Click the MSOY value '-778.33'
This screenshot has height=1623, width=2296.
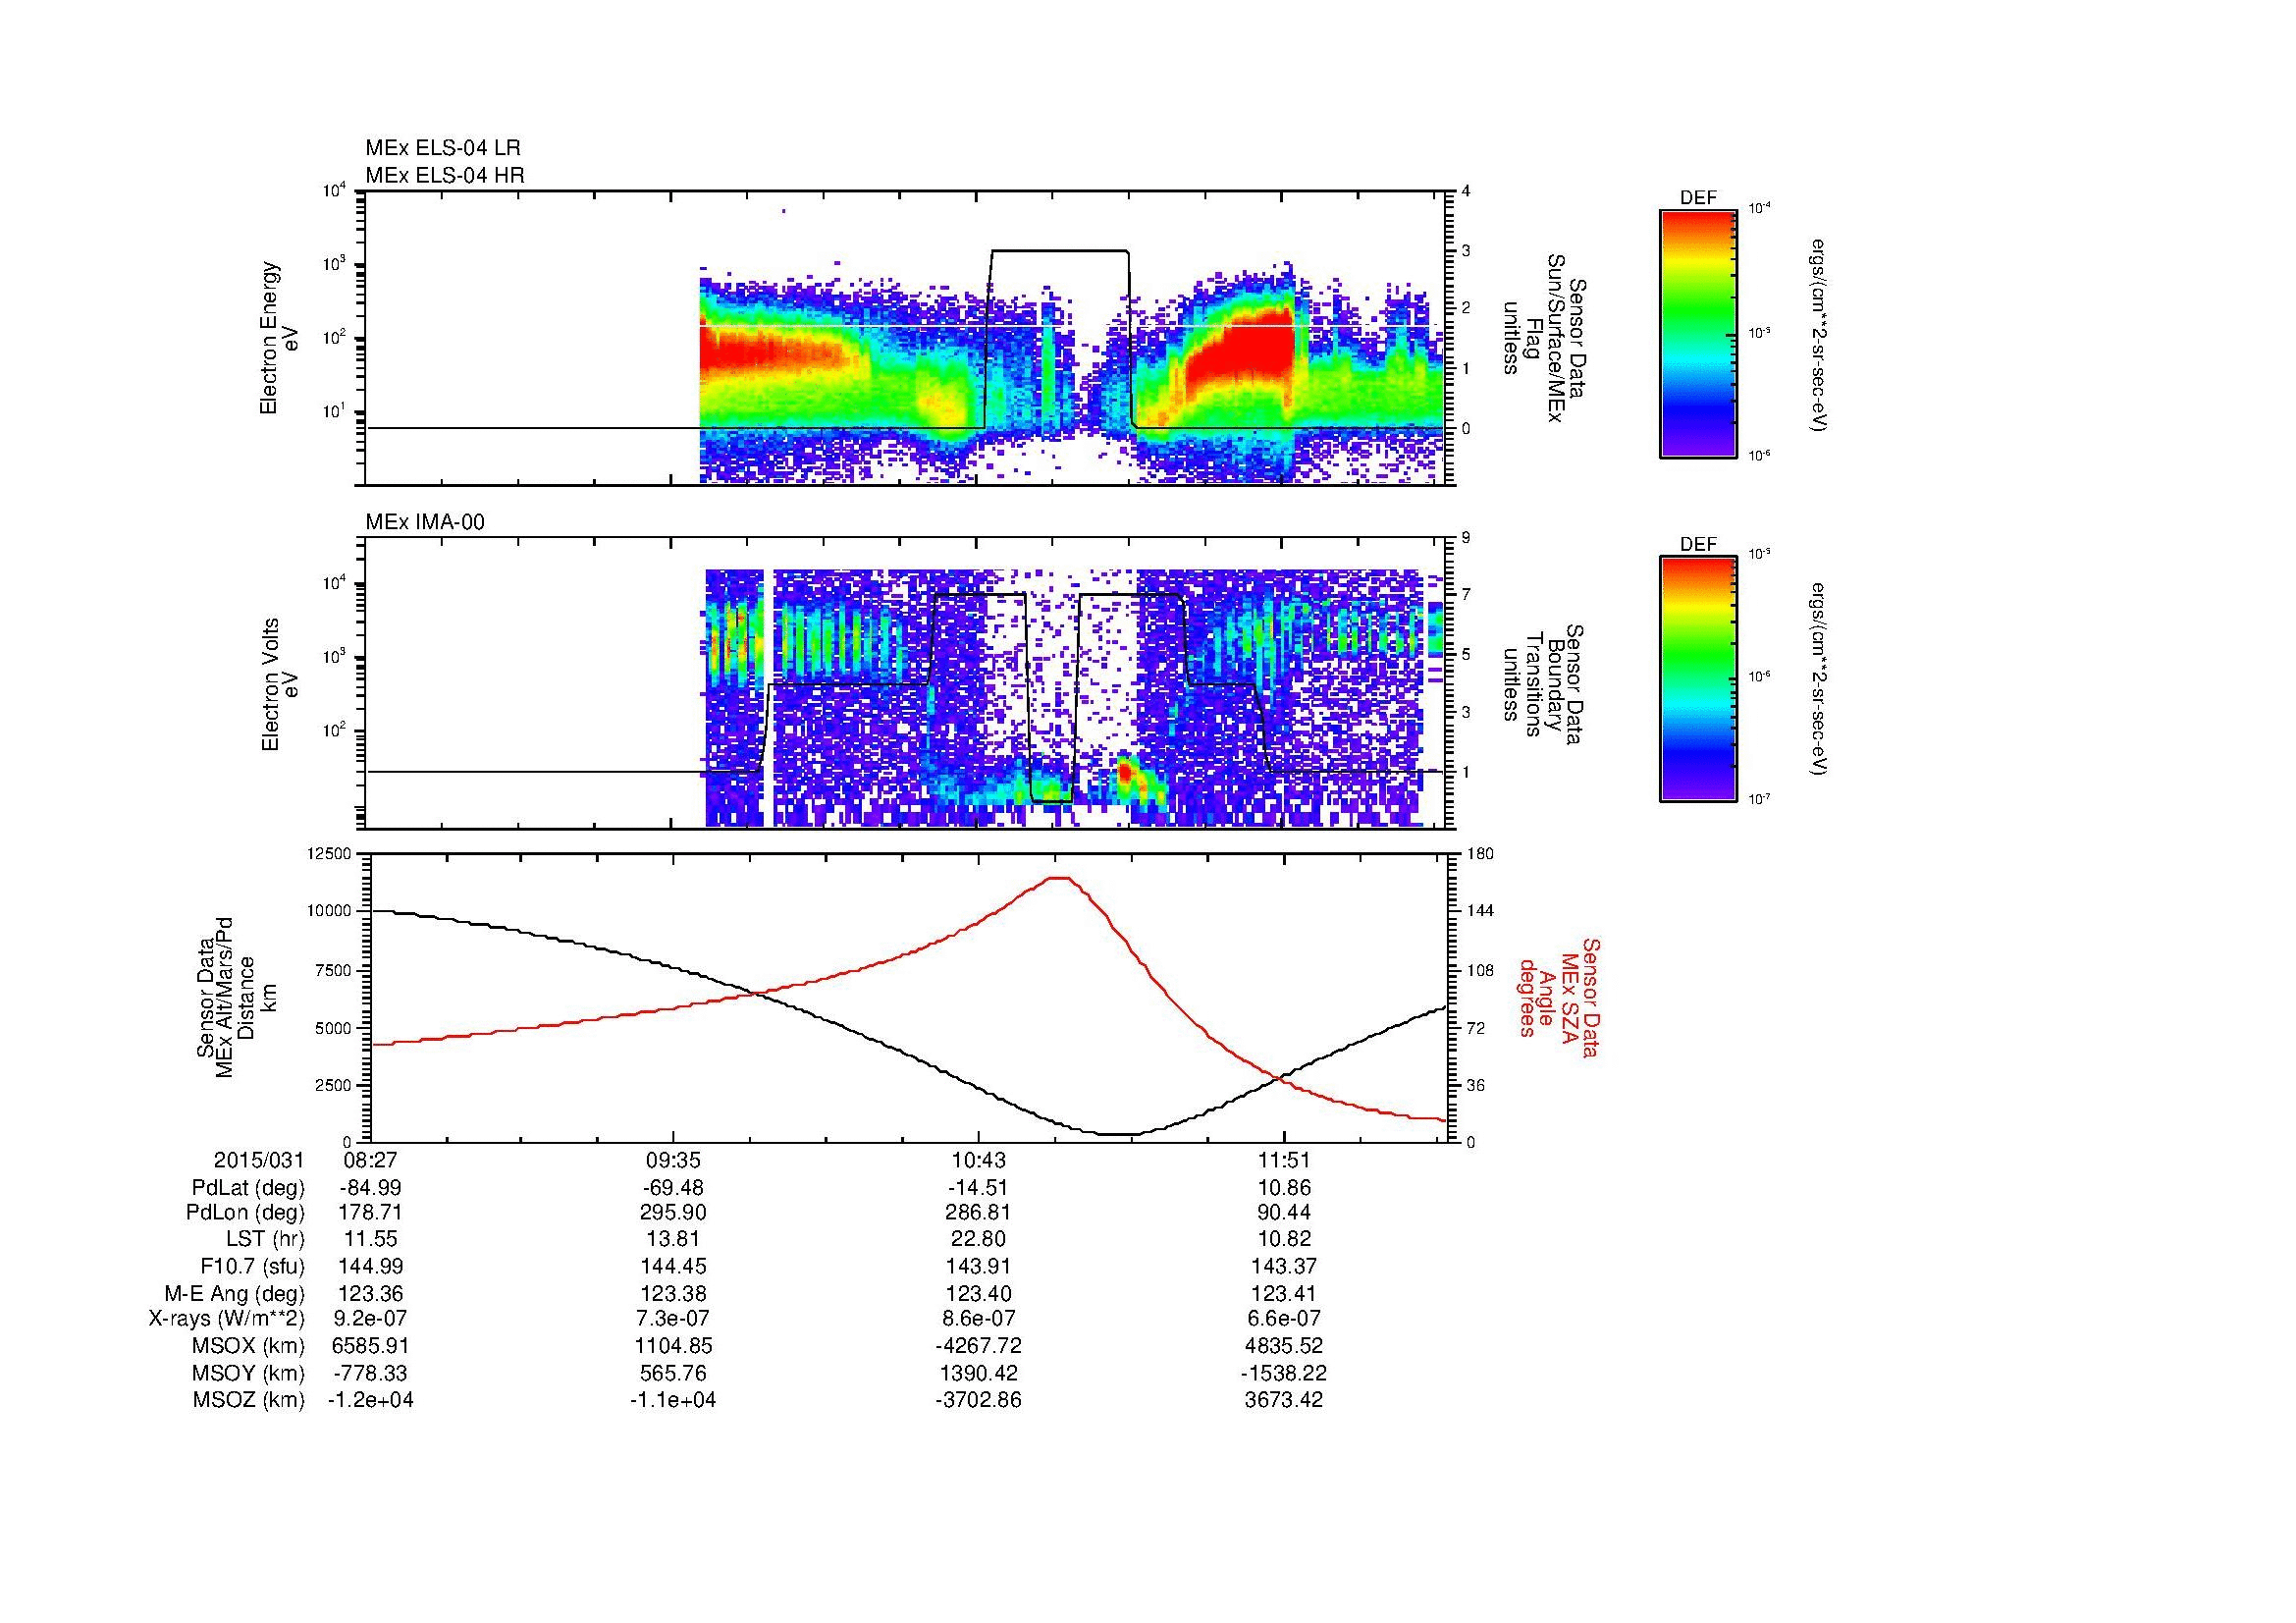coord(370,1373)
